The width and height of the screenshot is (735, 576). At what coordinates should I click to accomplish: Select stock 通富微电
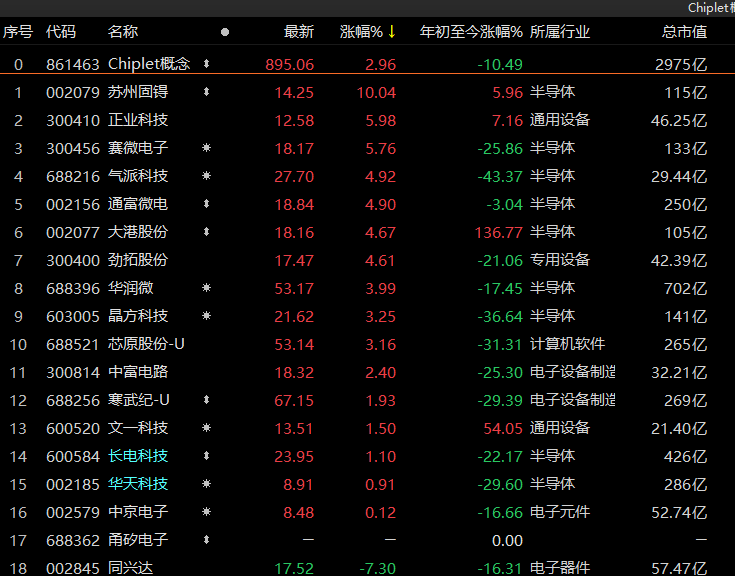coord(138,204)
